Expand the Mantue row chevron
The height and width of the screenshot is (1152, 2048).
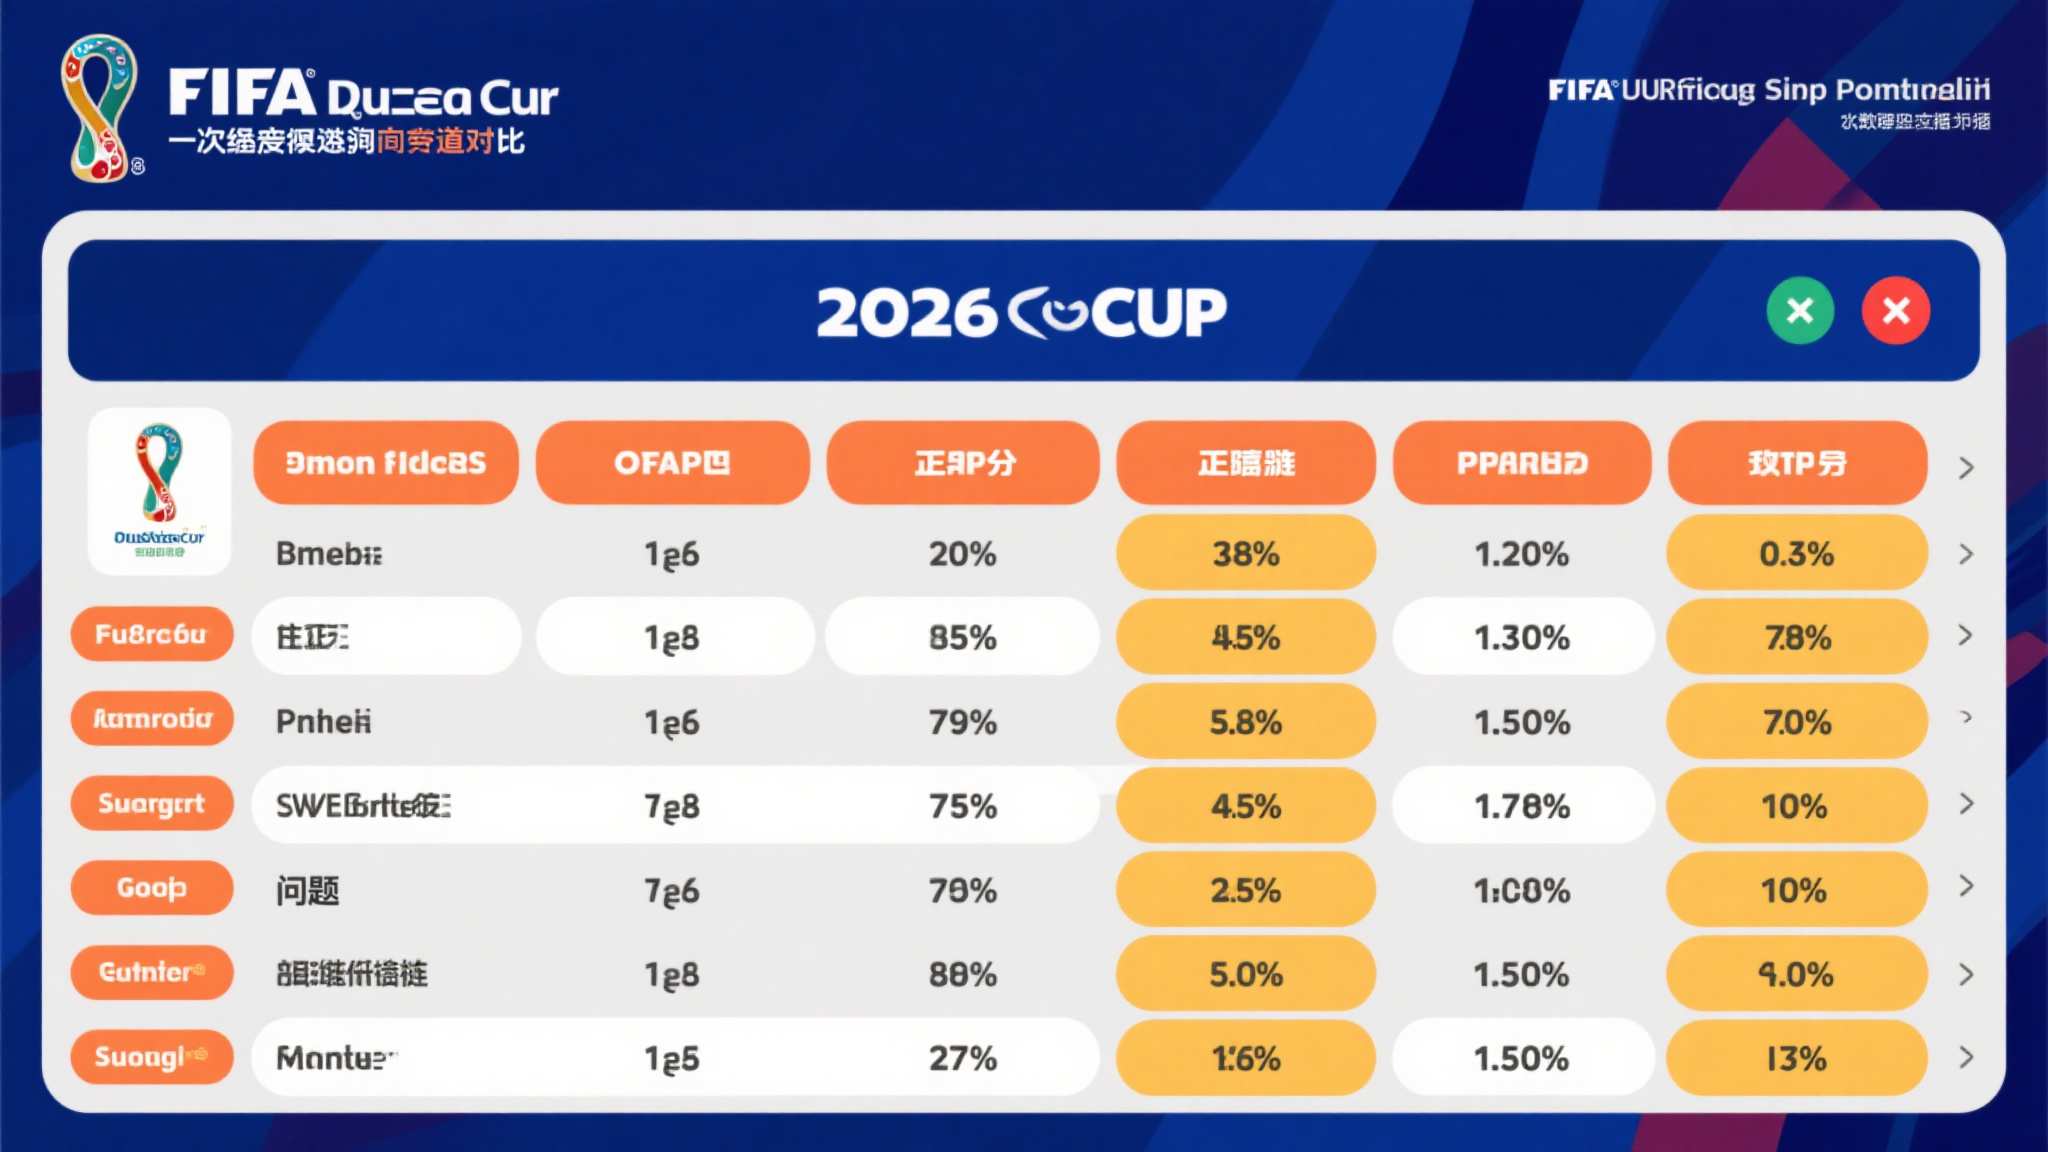(1966, 1057)
